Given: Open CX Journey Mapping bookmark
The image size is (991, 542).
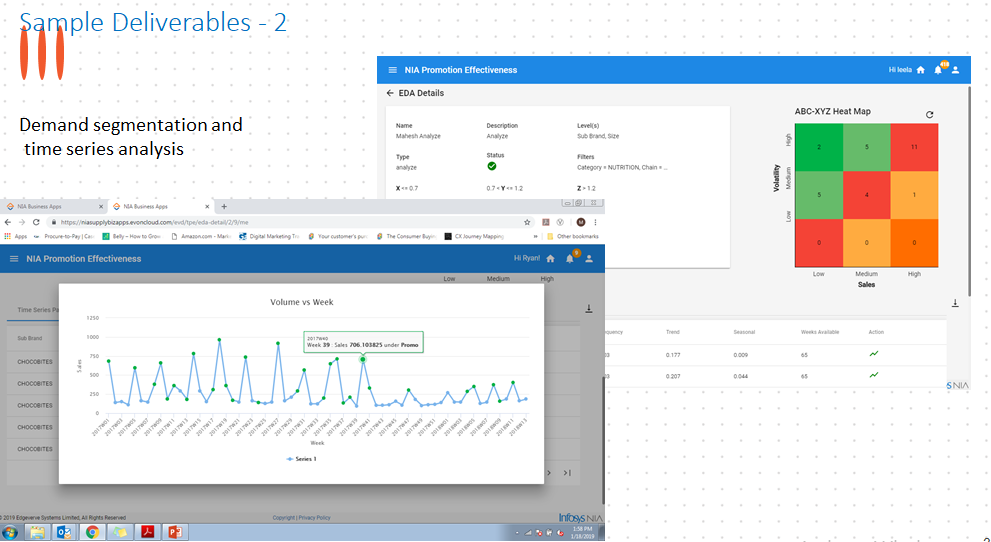Looking at the screenshot, I should tap(474, 236).
